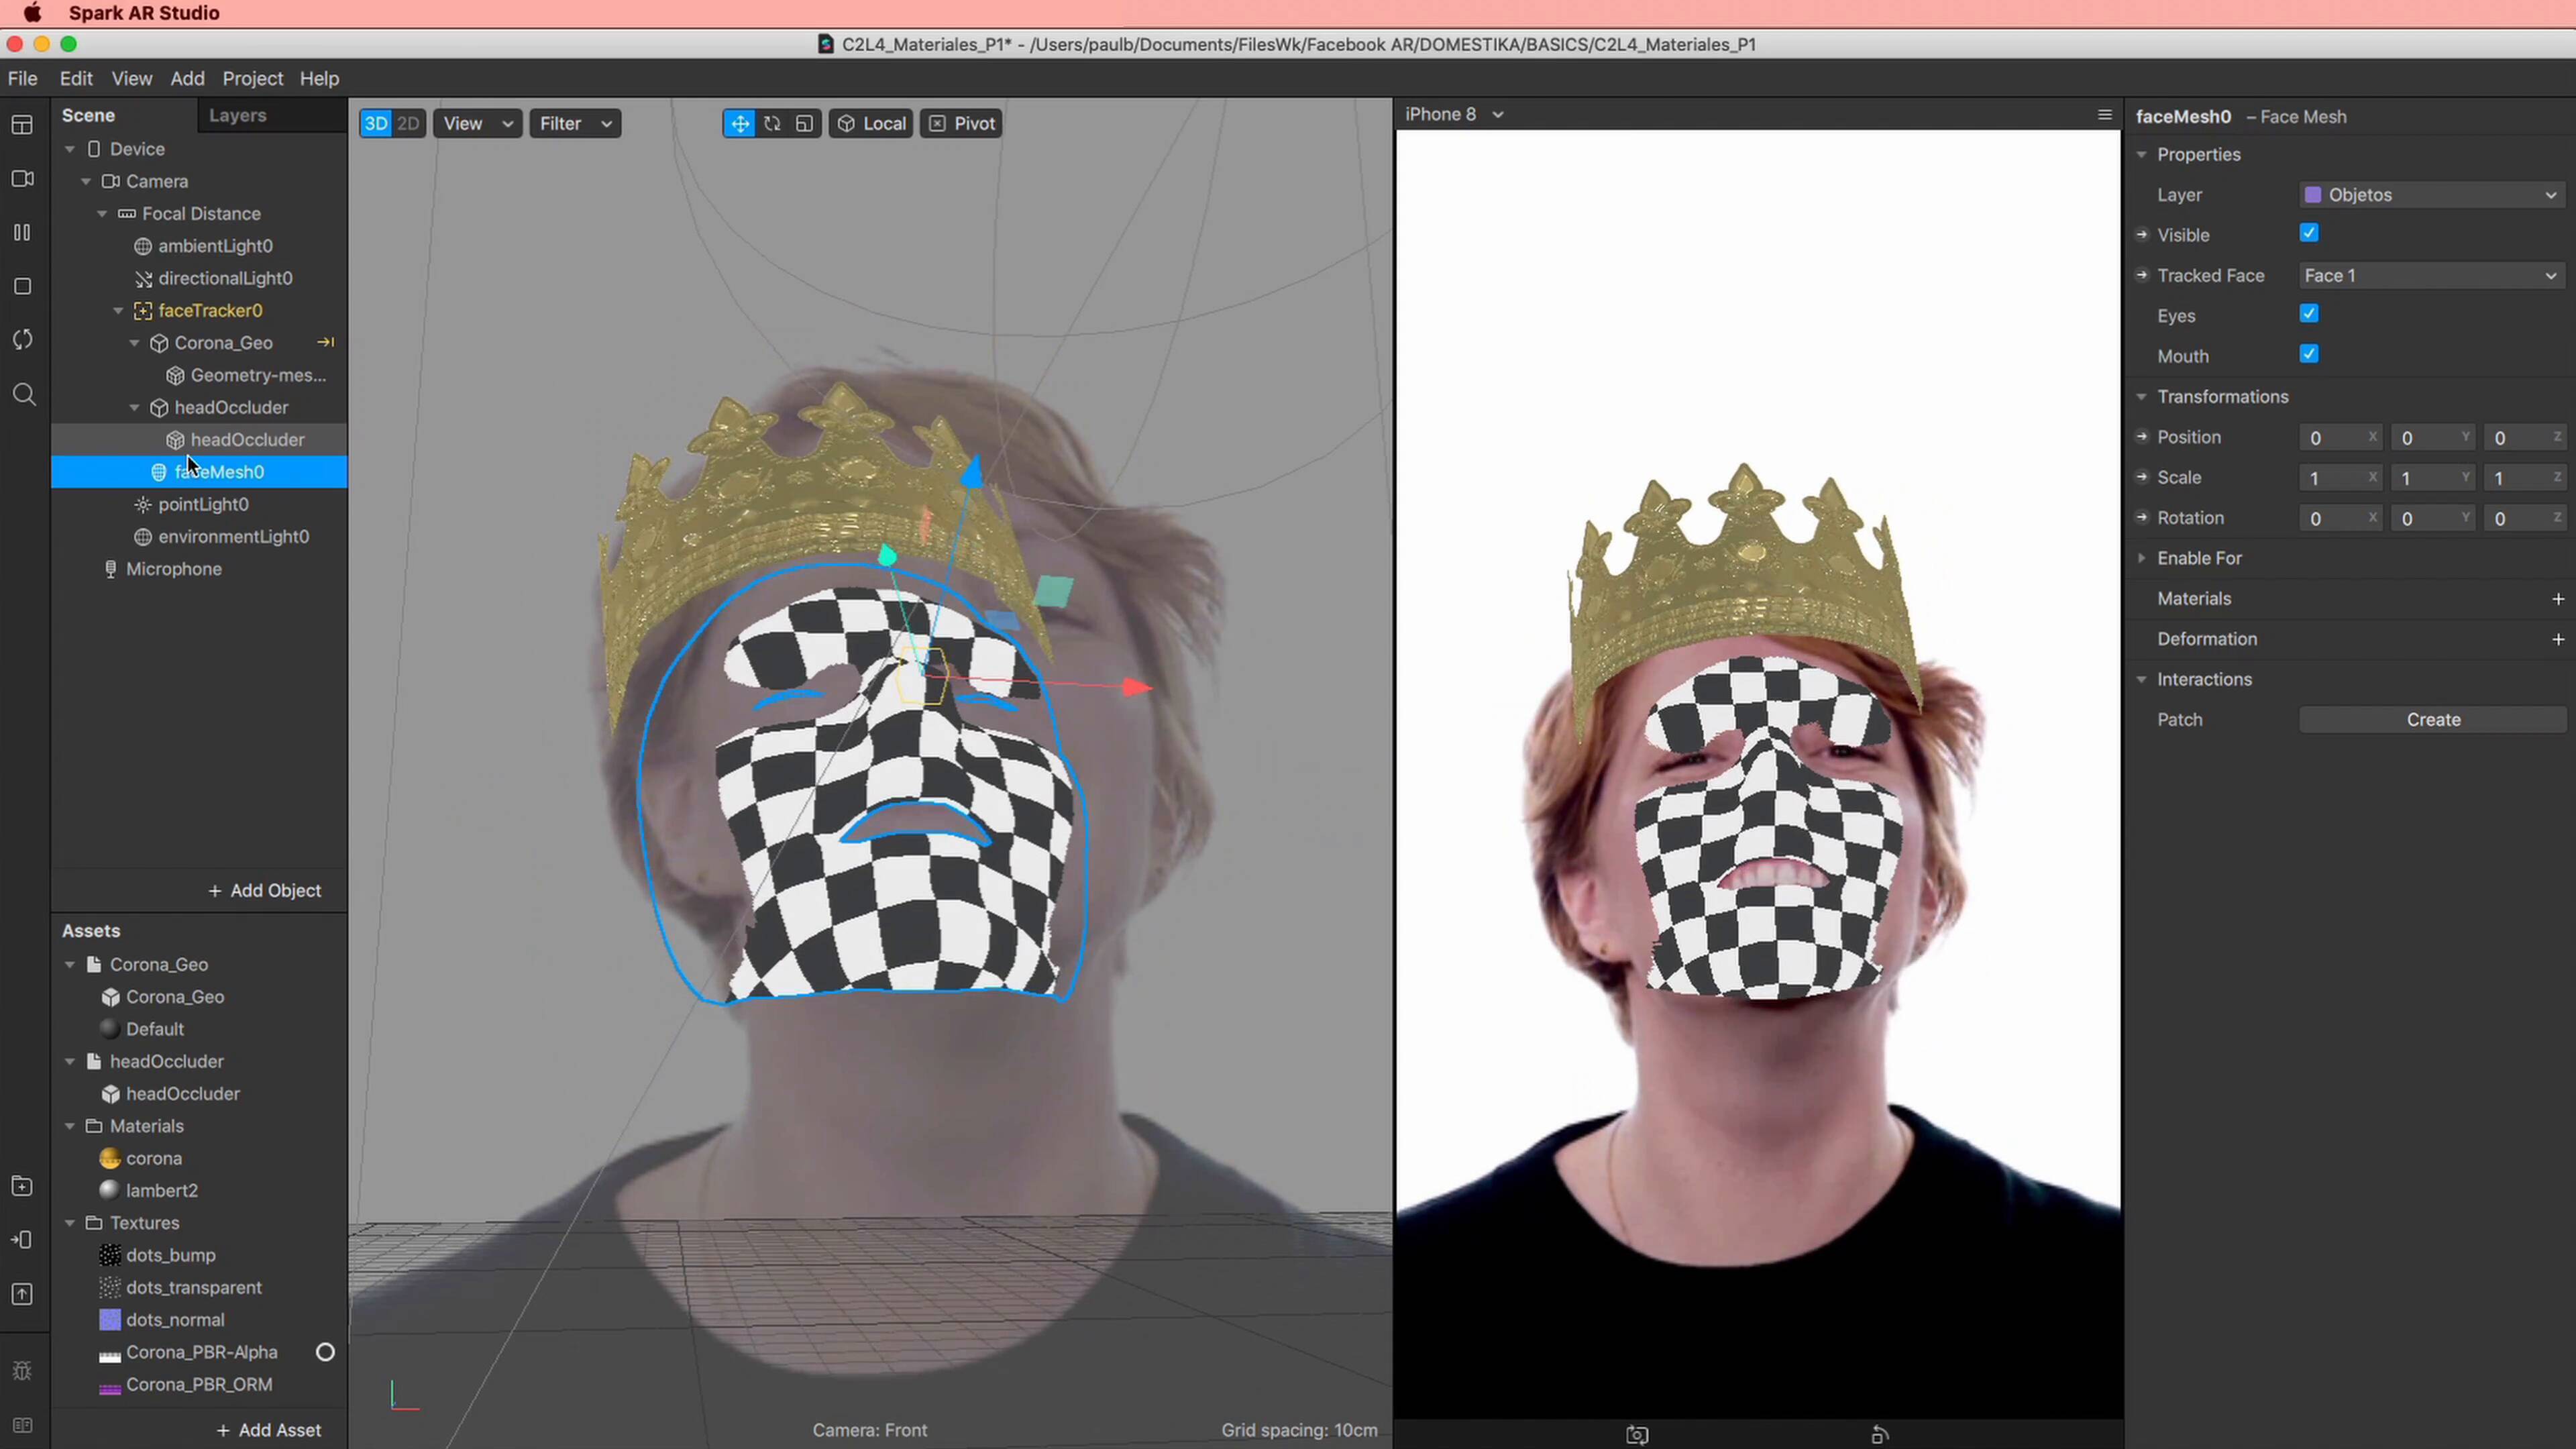The image size is (2576, 1449).
Task: Collapse the faceTracker0 tree node
Action: coord(118,311)
